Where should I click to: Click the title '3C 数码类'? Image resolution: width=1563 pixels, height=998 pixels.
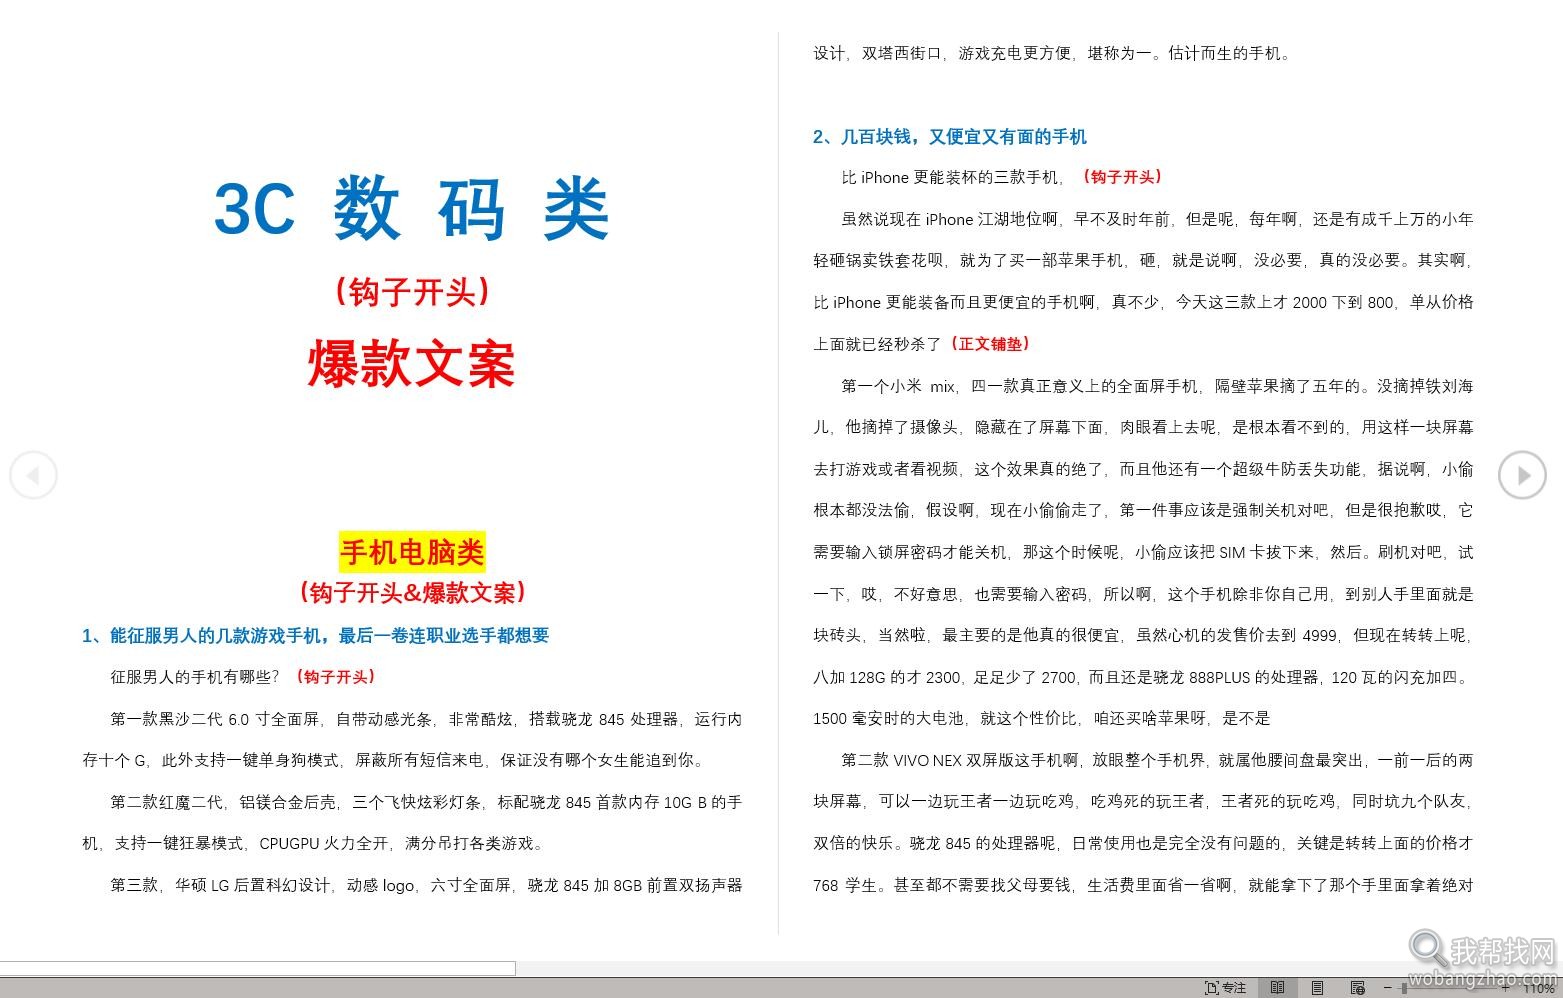(411, 208)
